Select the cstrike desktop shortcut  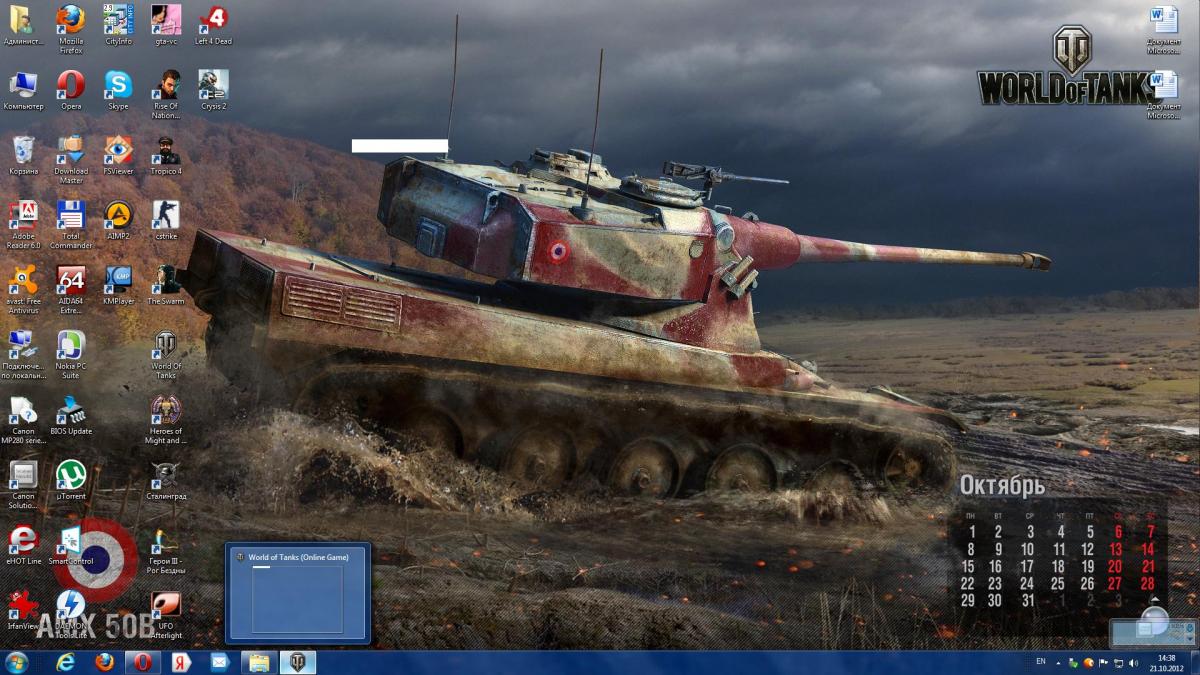click(x=166, y=220)
